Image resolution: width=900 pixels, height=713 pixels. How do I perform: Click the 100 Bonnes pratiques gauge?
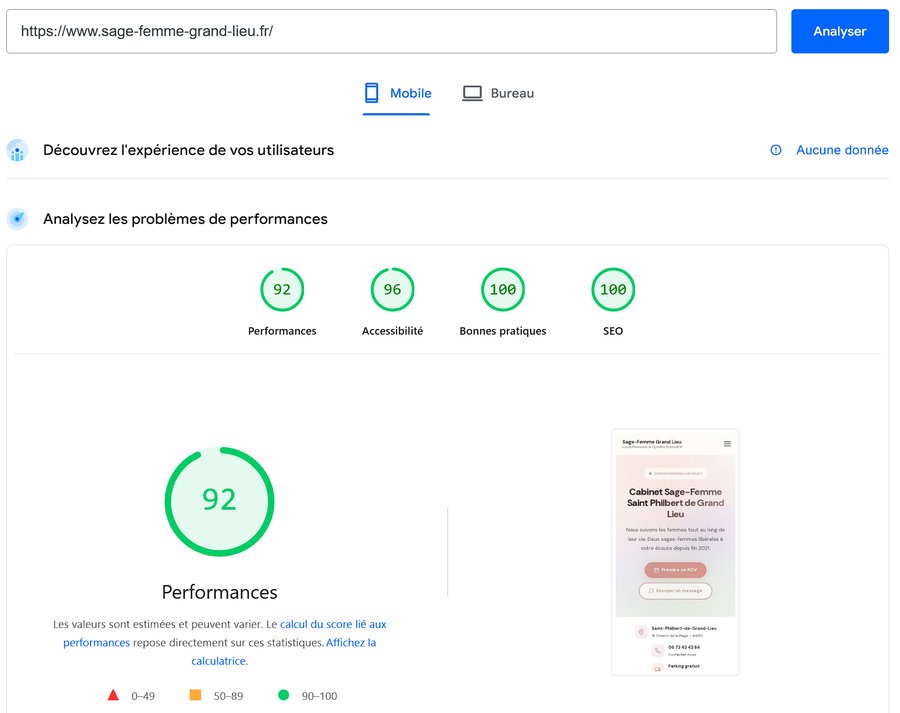click(x=502, y=289)
